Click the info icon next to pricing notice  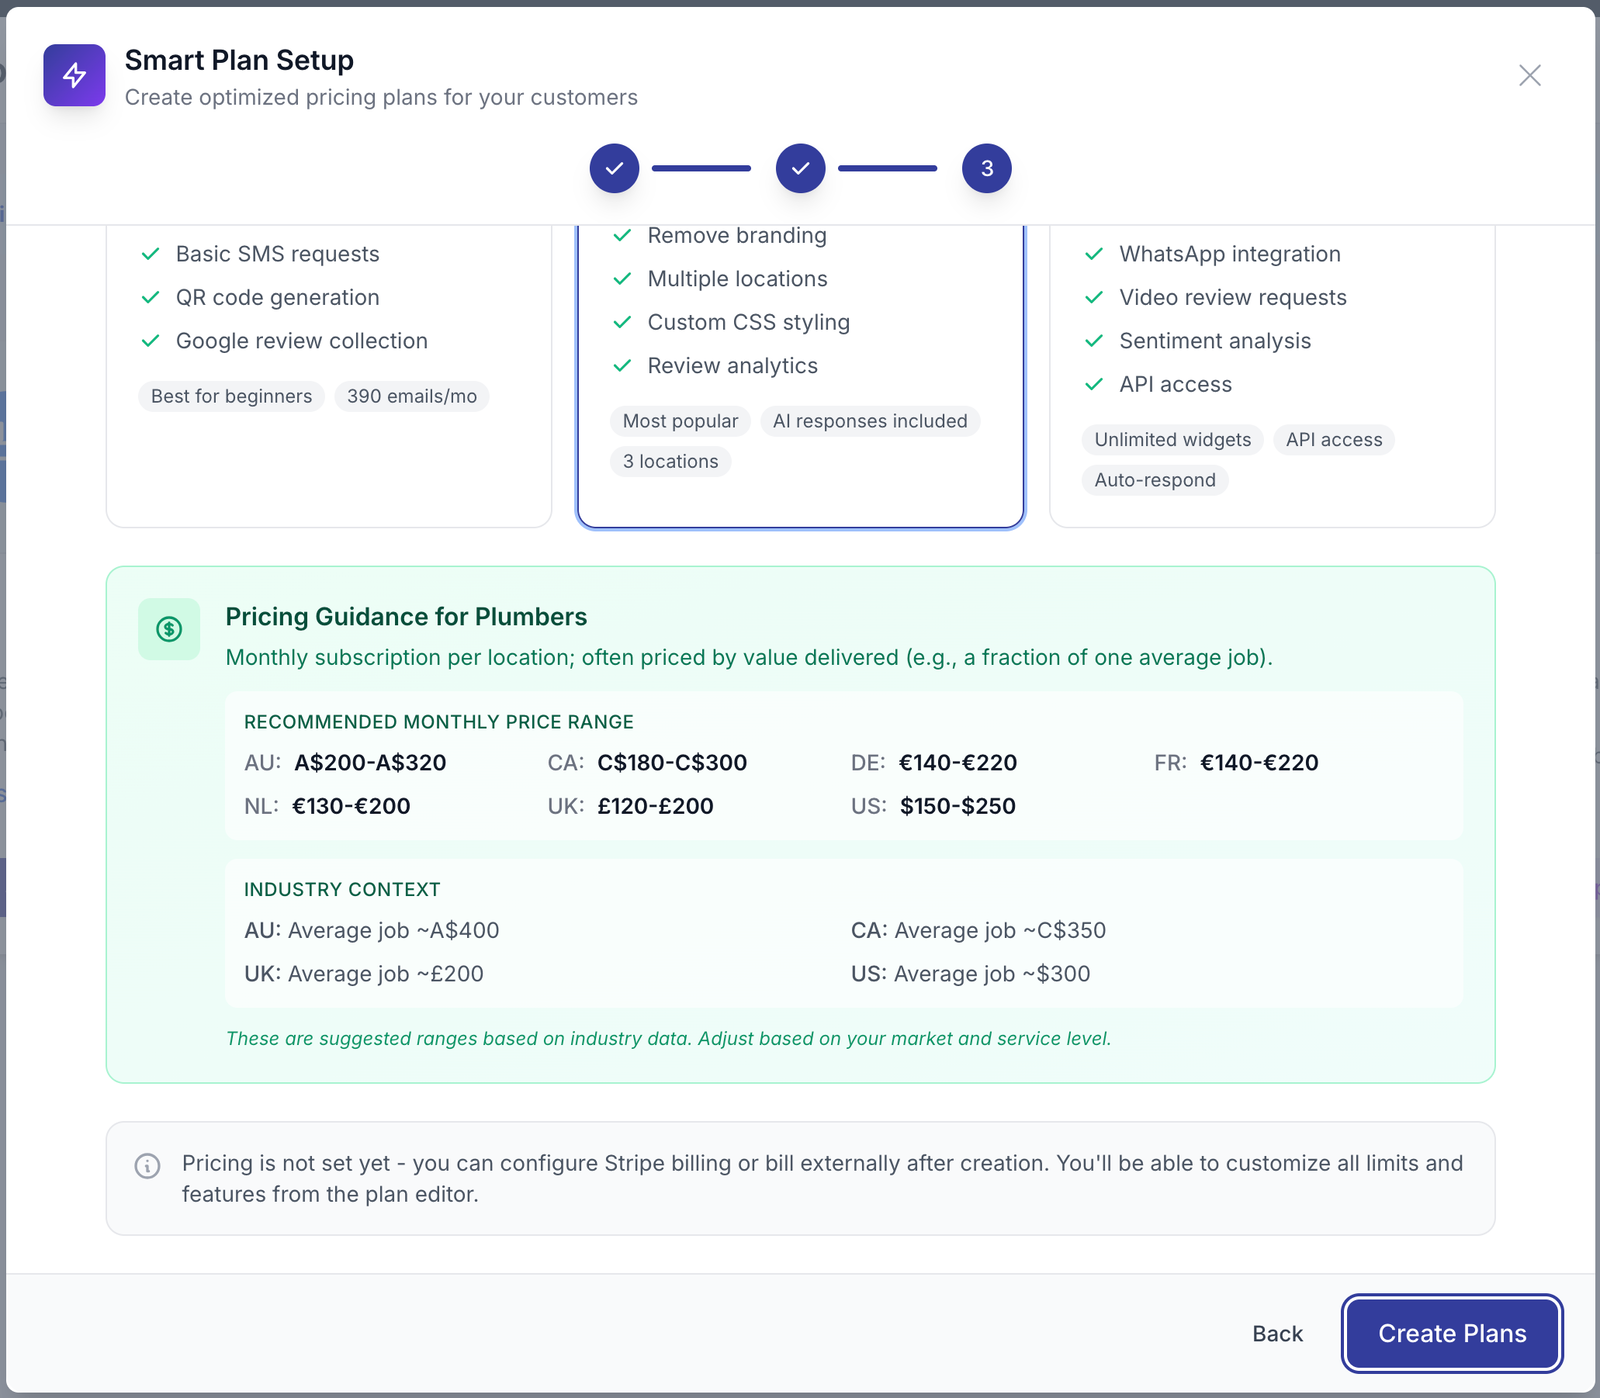click(148, 1165)
